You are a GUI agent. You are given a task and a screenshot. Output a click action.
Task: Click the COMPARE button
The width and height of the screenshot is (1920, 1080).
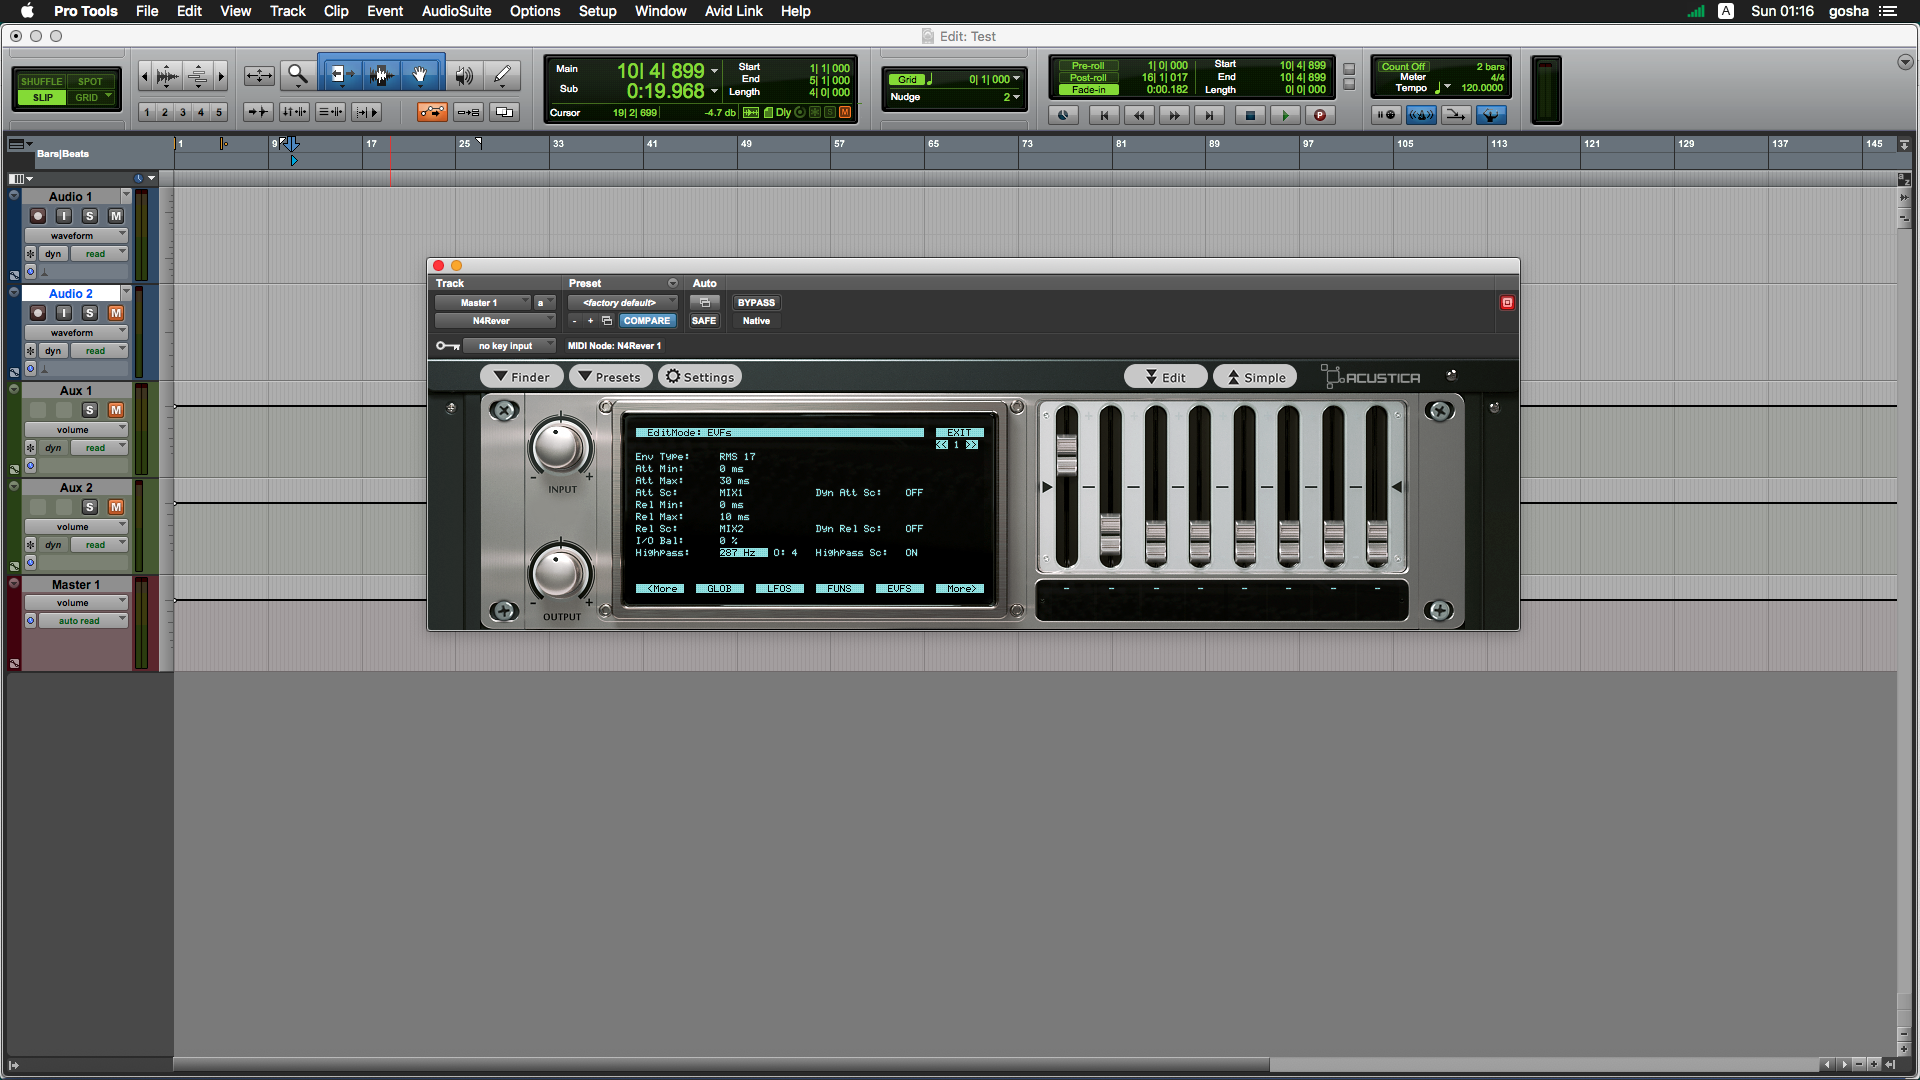coord(646,321)
